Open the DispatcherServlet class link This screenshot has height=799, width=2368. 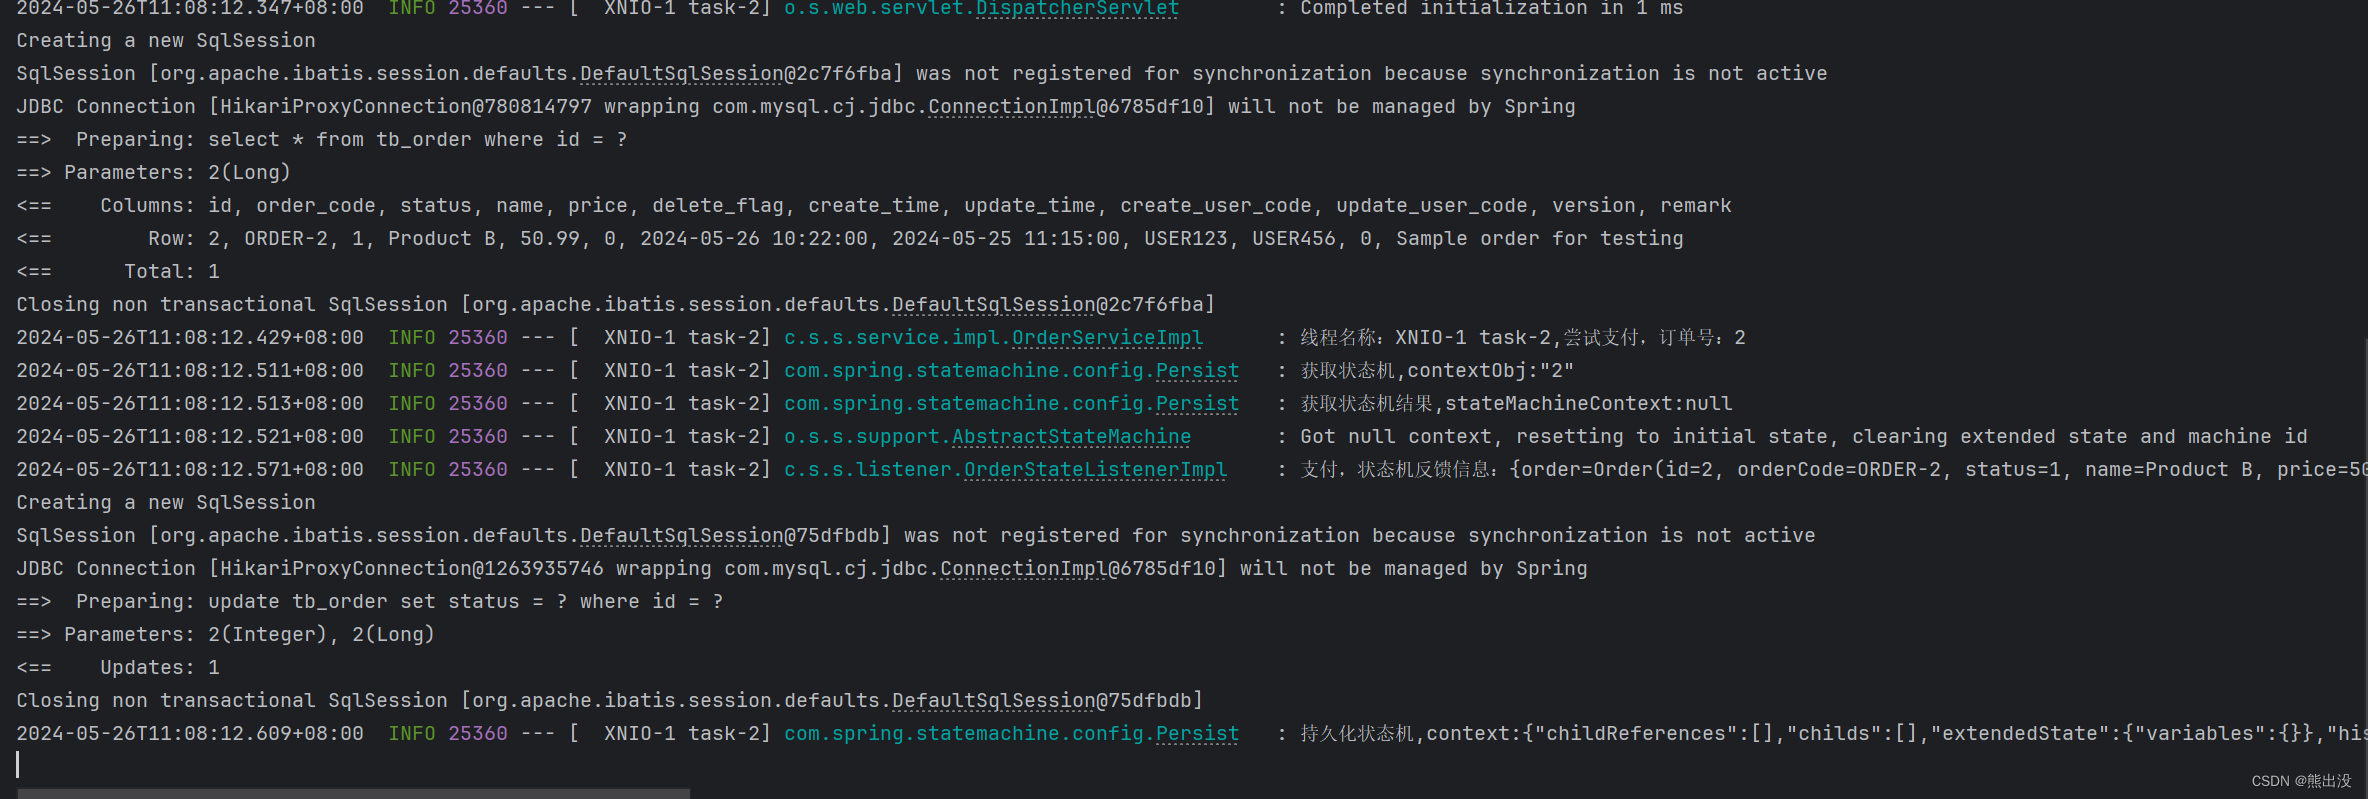[x=1077, y=9]
